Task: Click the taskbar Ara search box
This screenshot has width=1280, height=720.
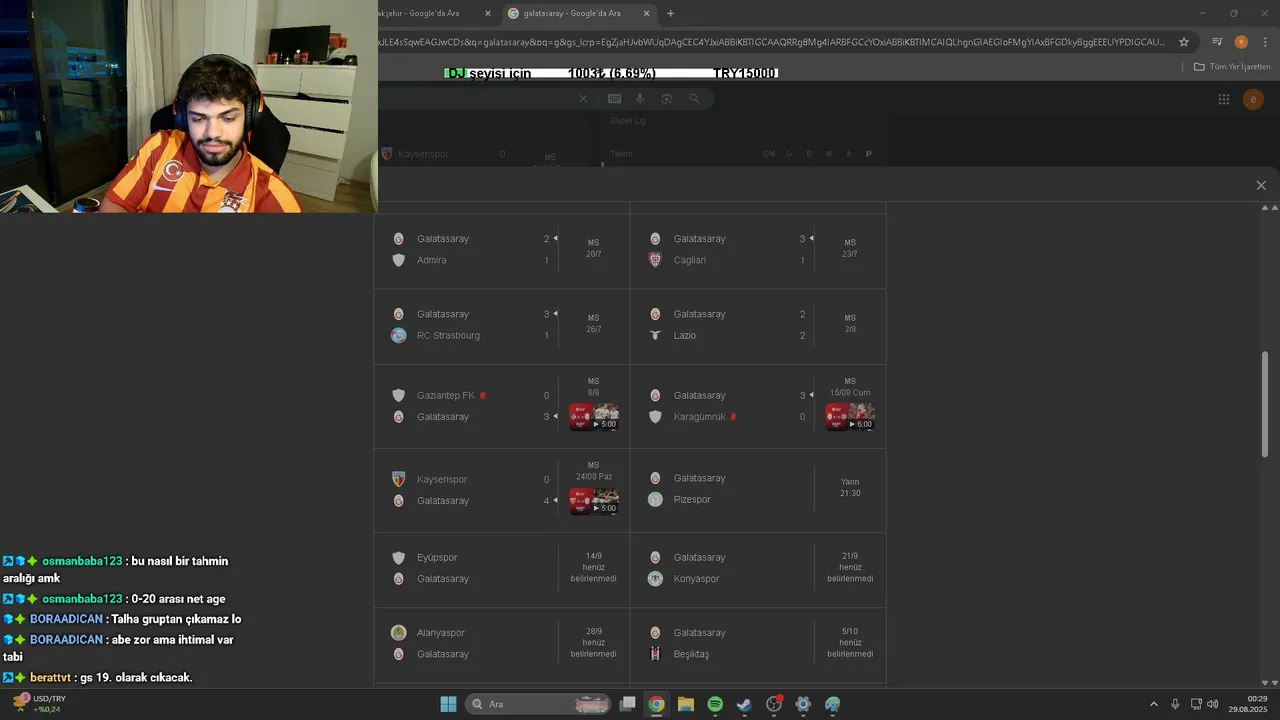Action: point(540,704)
